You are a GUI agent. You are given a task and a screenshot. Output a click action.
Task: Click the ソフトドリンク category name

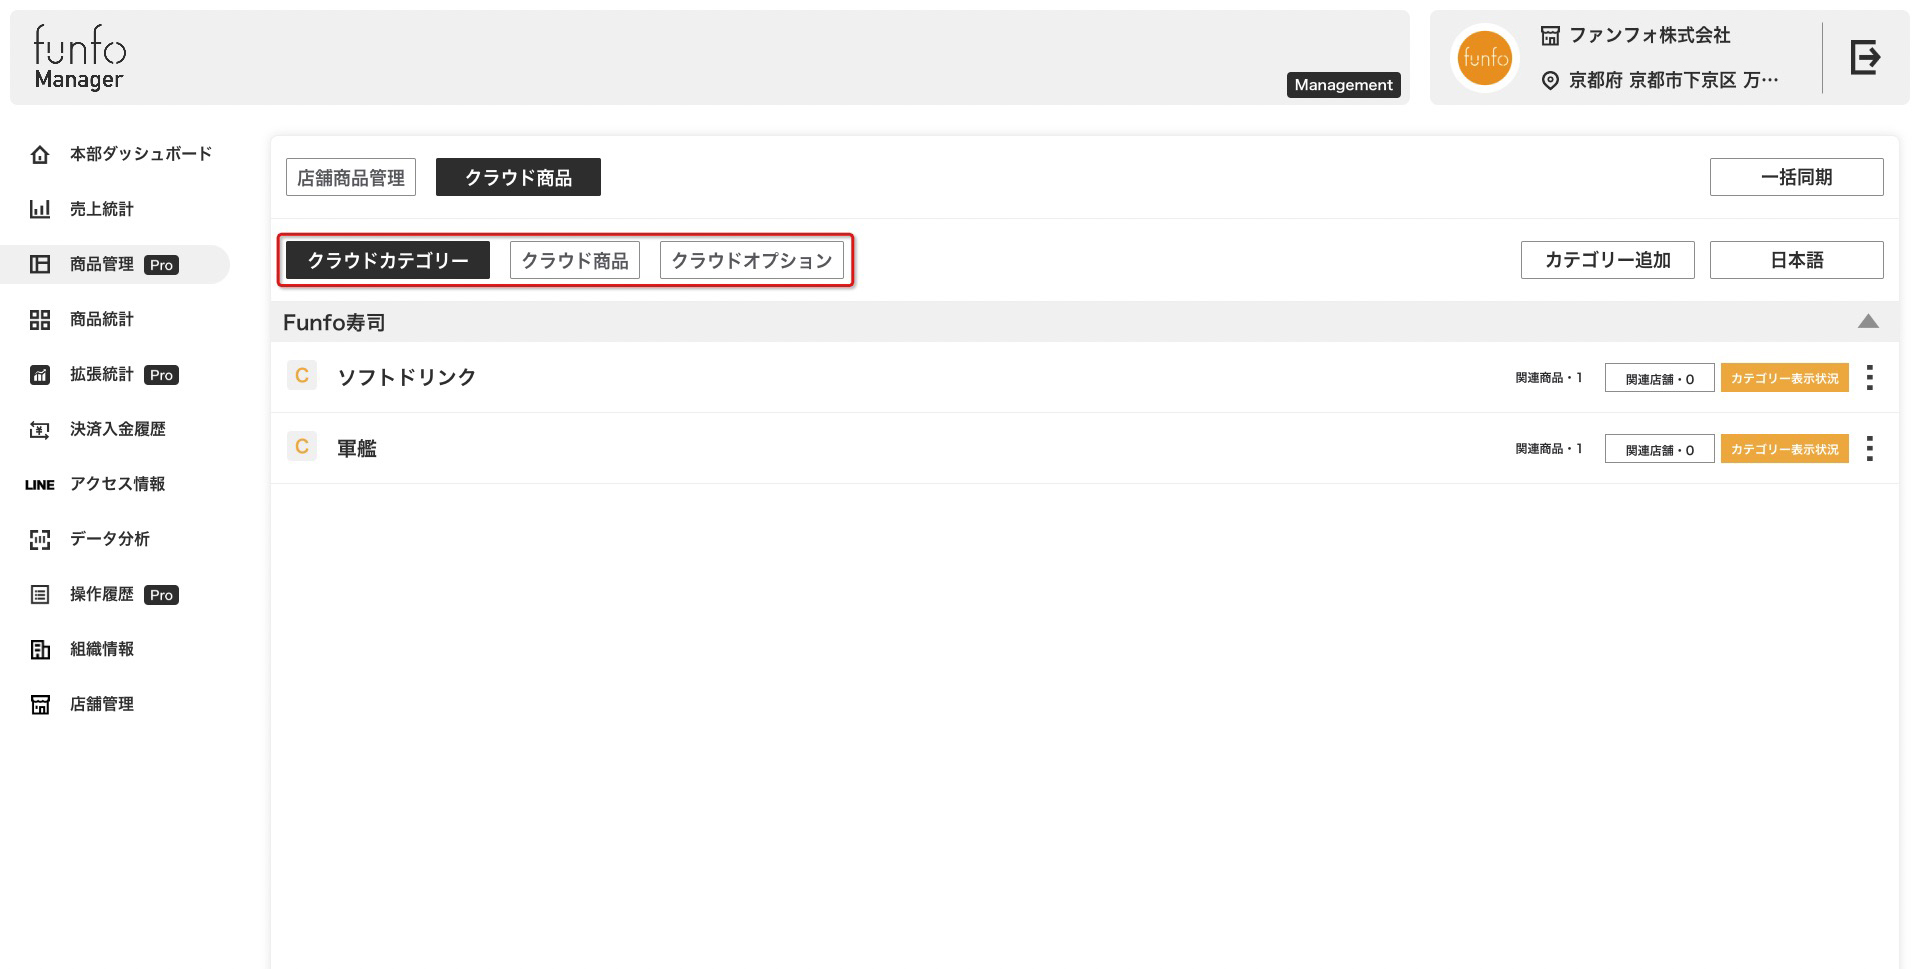[x=406, y=377]
